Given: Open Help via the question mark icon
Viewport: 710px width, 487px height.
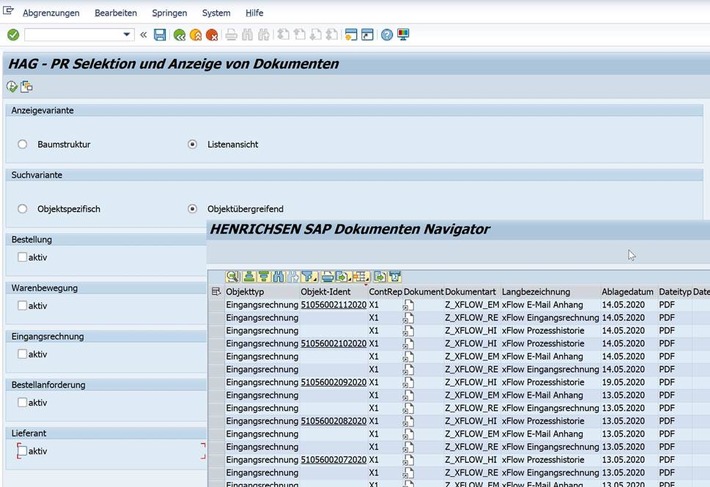Looking at the screenshot, I should pos(387,35).
